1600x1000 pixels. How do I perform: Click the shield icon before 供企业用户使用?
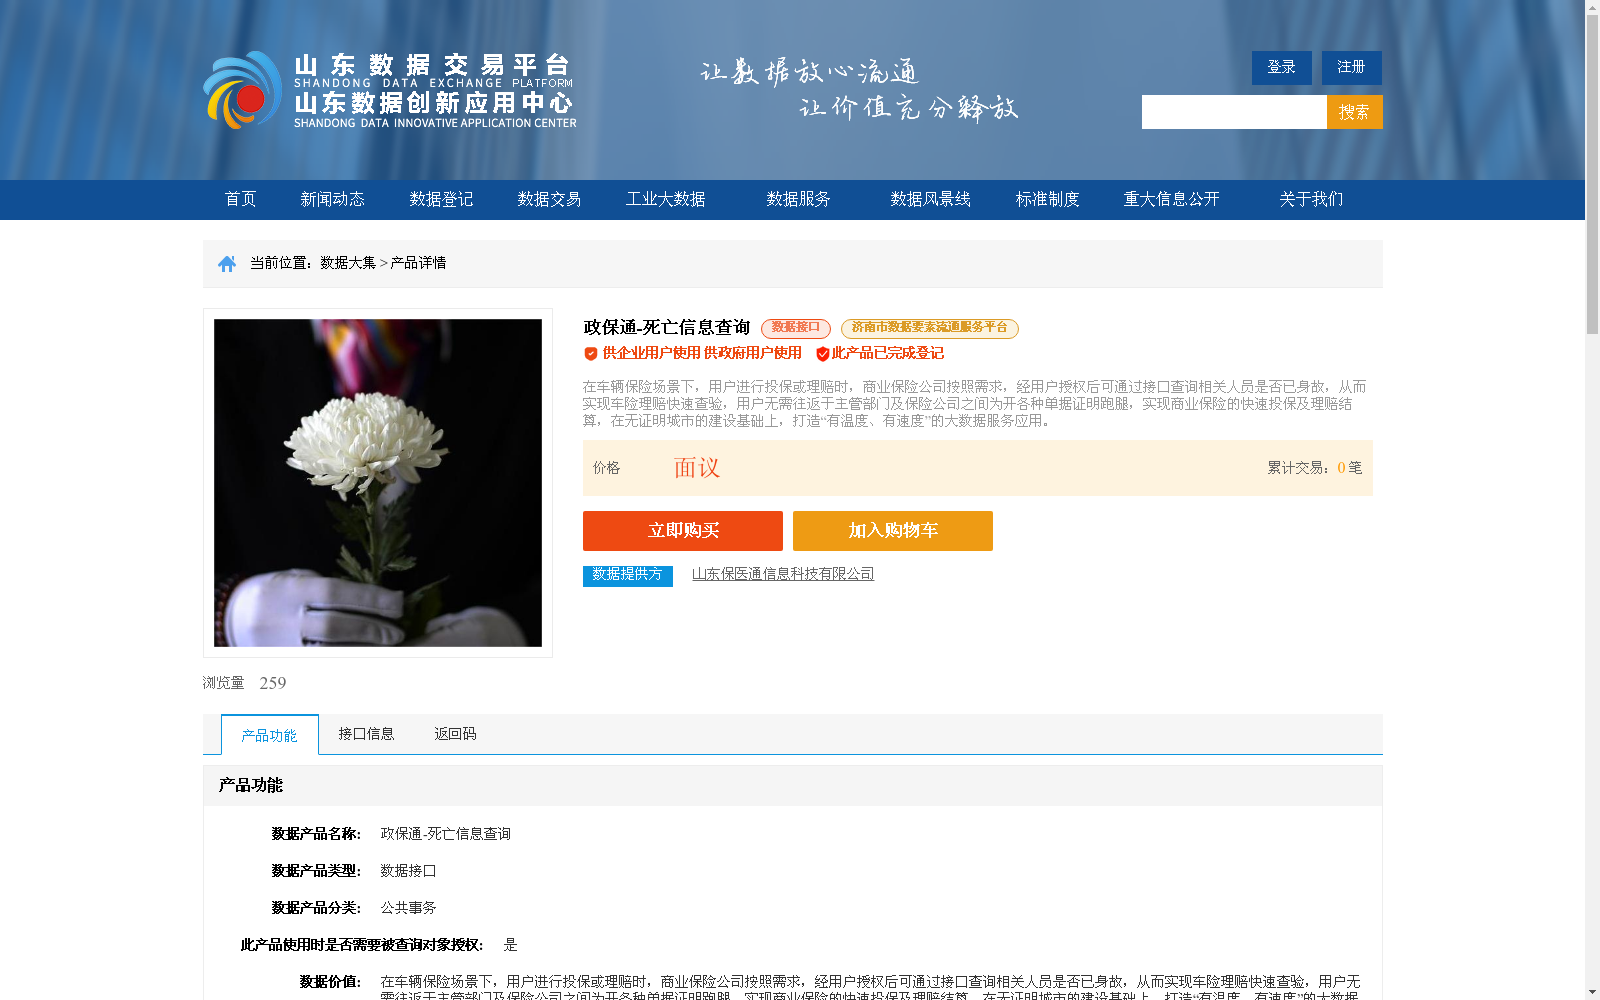click(x=591, y=354)
